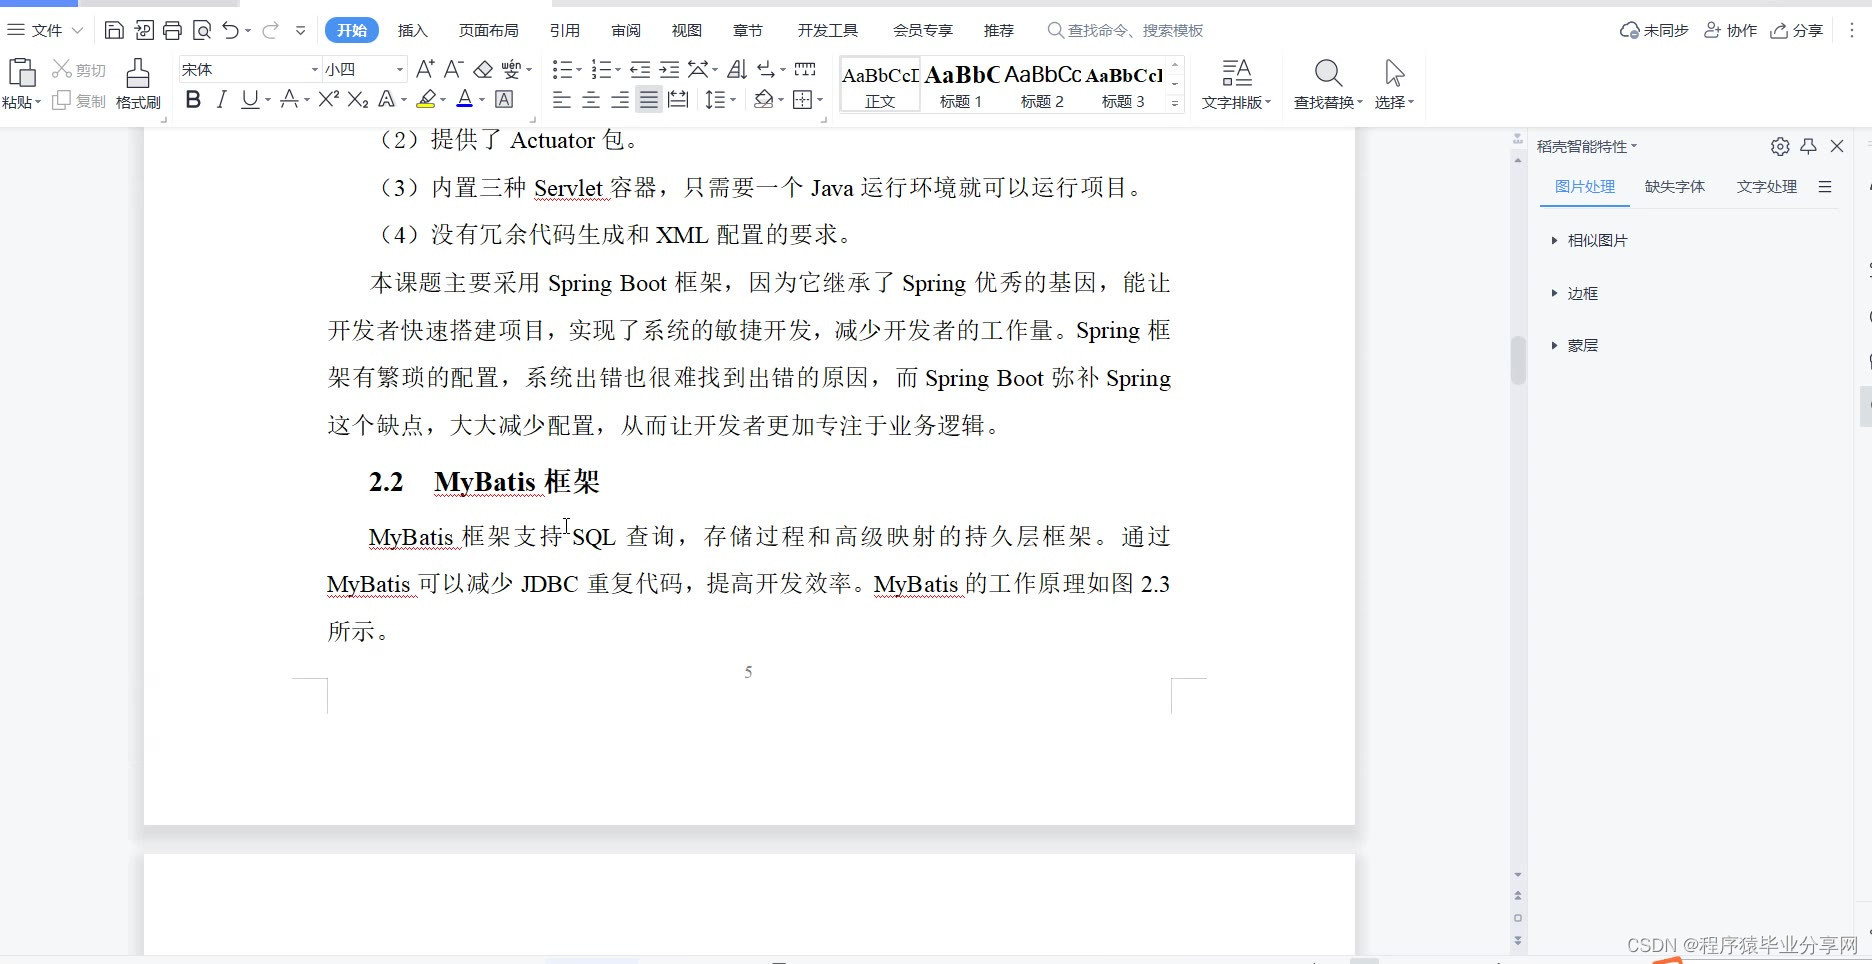Increase paragraph indent

[x=669, y=69]
